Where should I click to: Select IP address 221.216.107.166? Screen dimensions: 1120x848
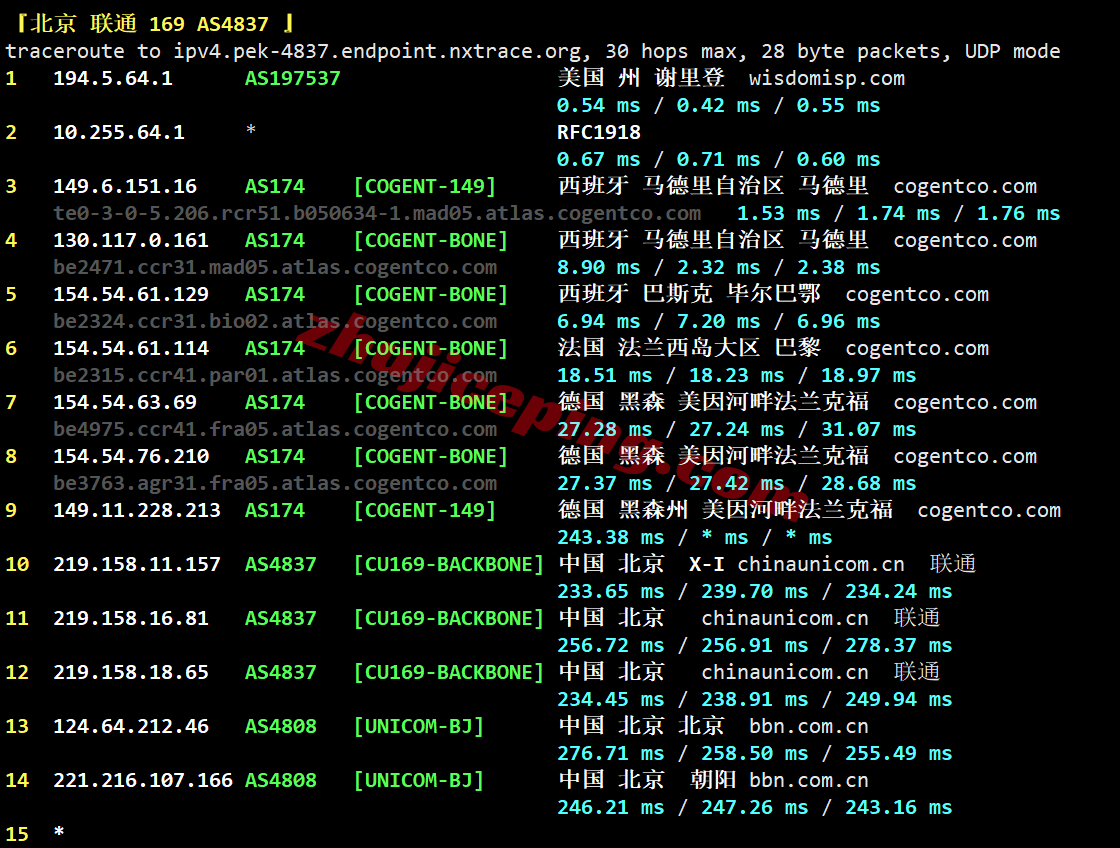coord(143,780)
